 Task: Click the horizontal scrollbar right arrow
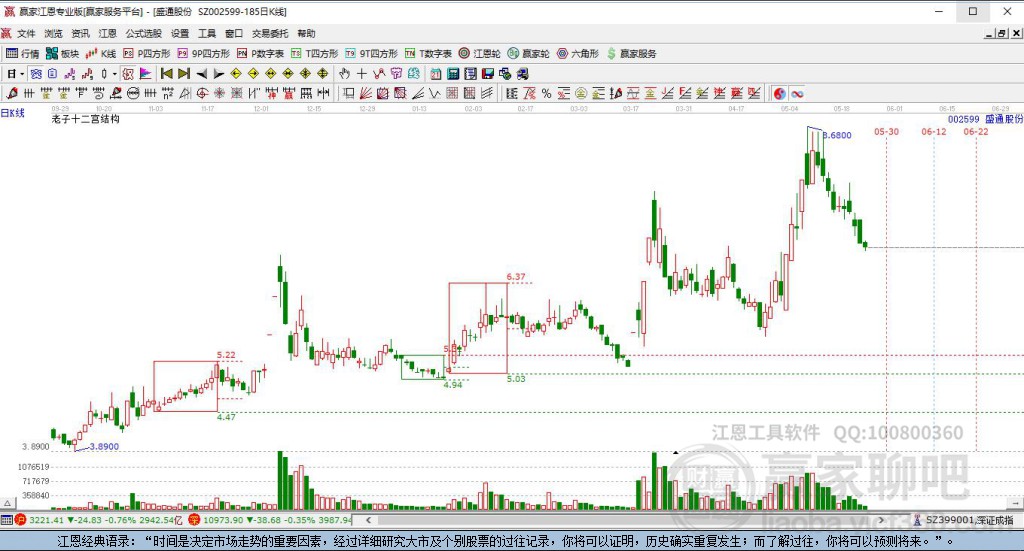[882, 520]
